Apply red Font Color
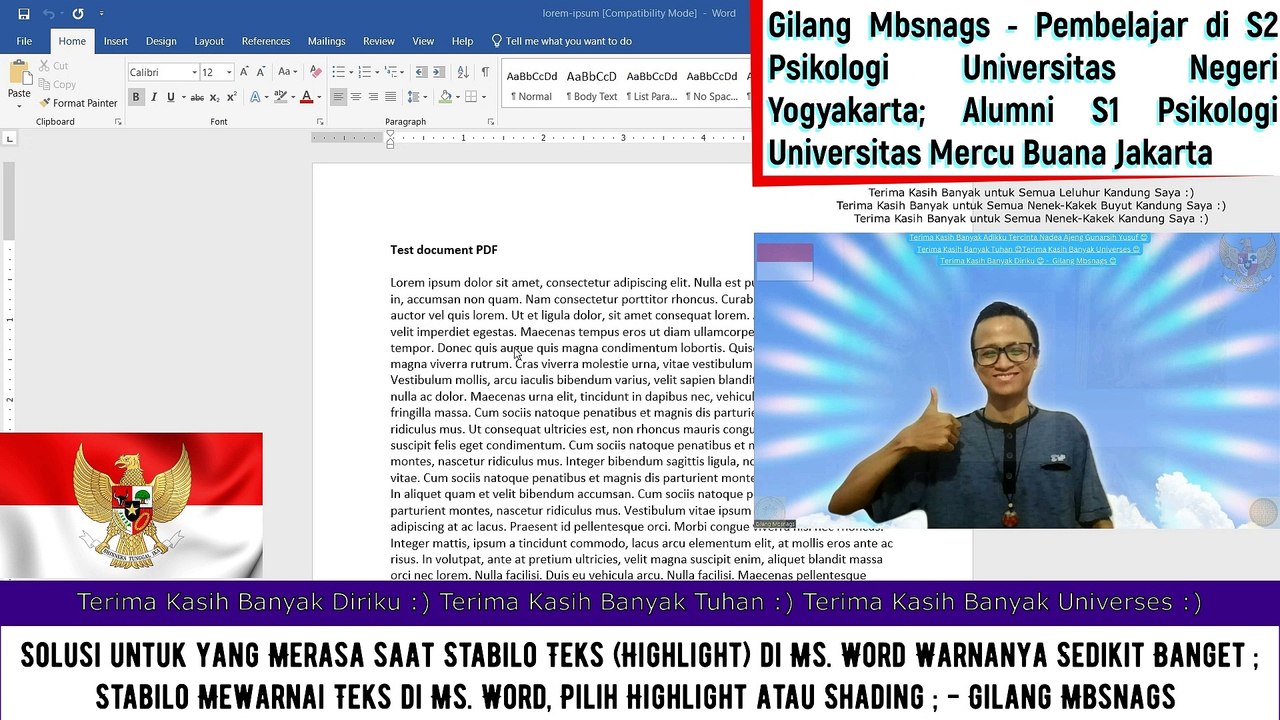Viewport: 1280px width, 720px height. tap(306, 97)
